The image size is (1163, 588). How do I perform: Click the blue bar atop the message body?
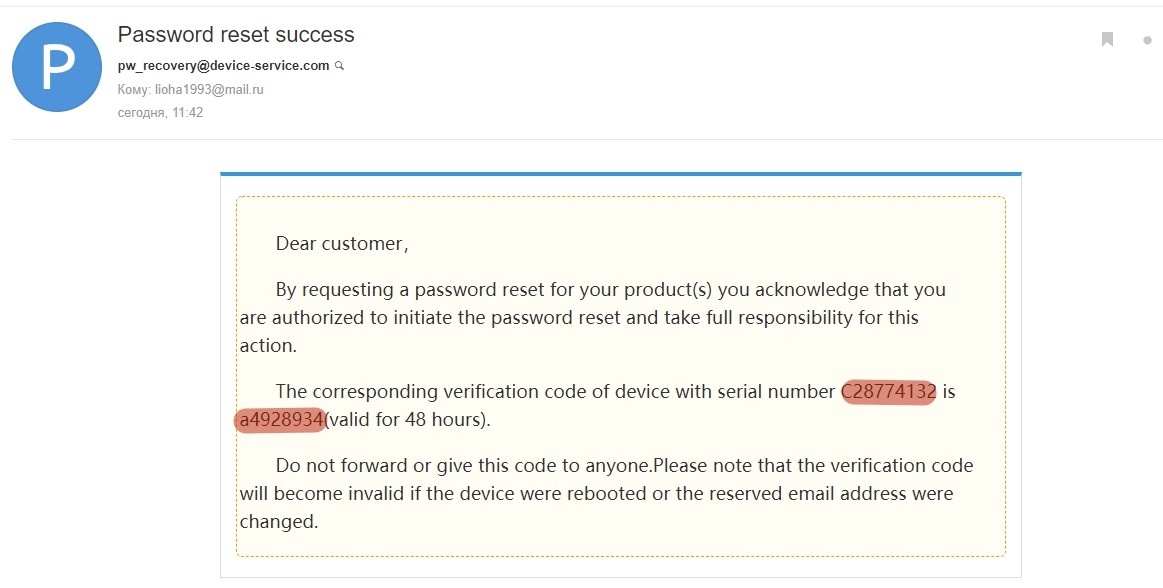[620, 174]
